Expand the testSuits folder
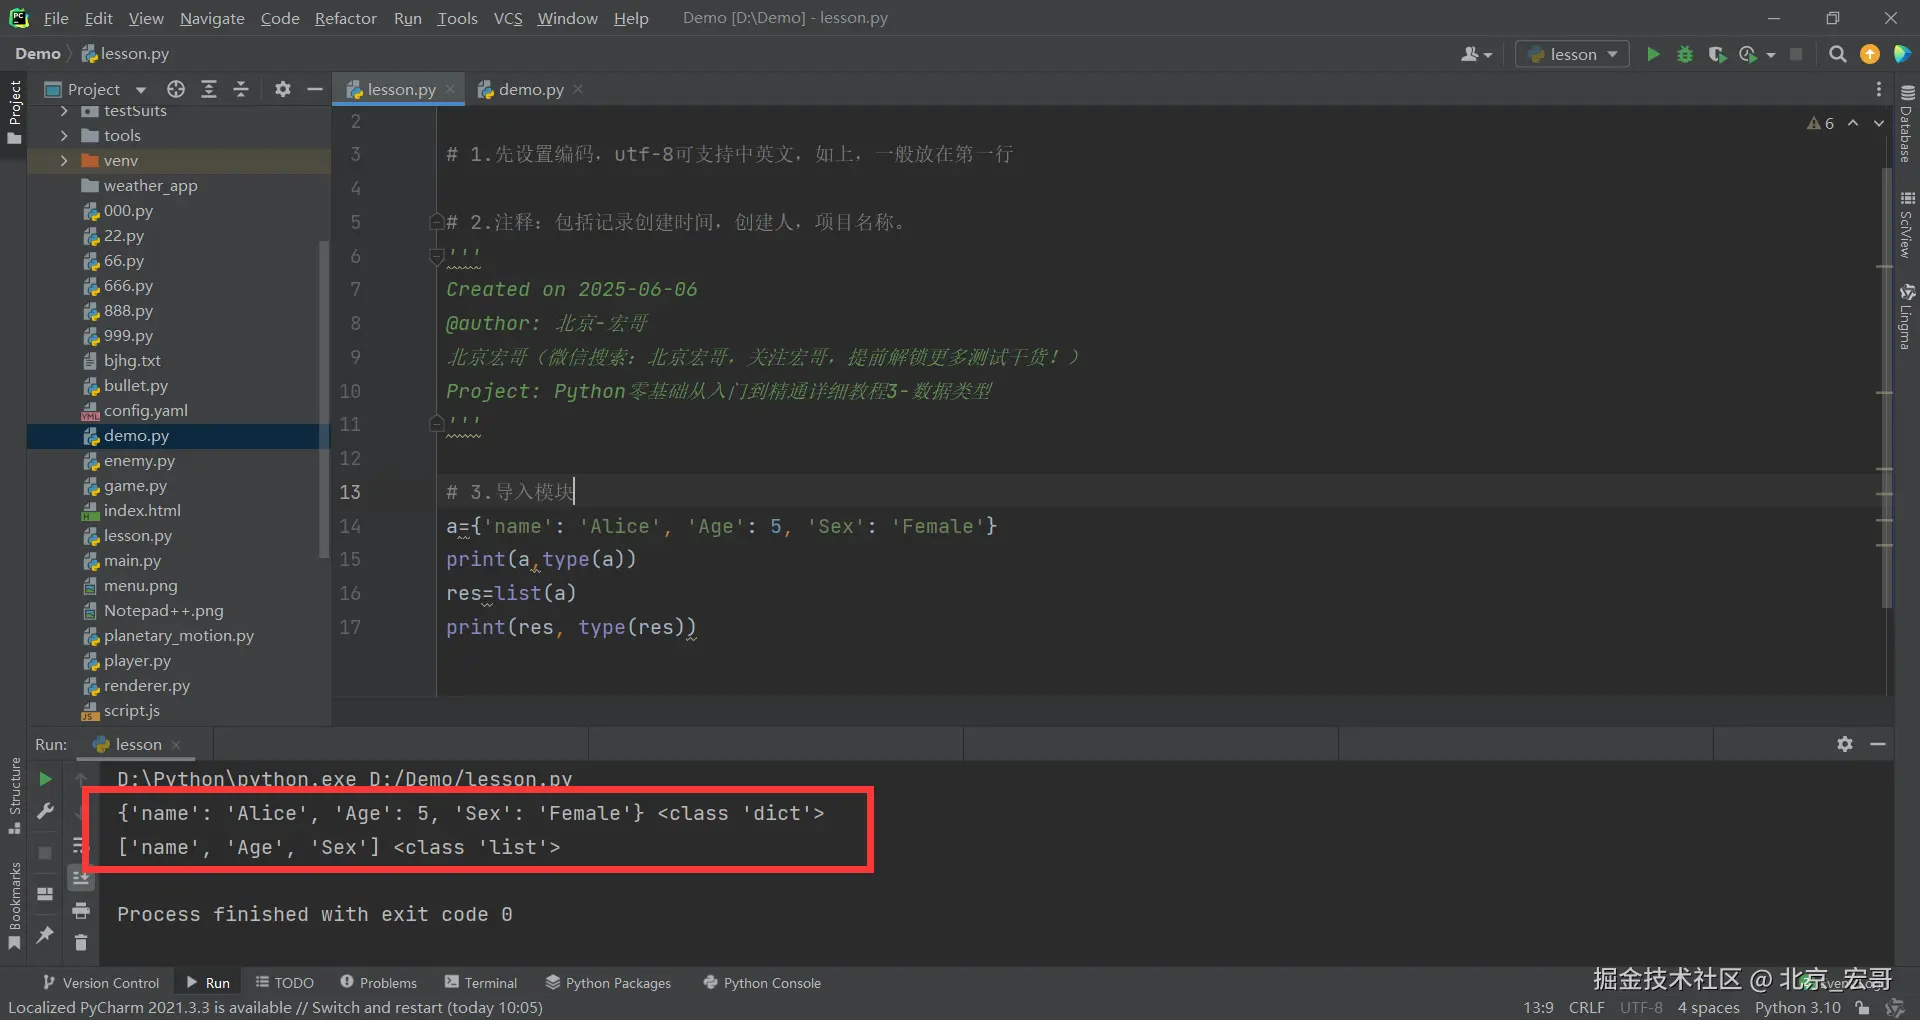The image size is (1920, 1020). coord(64,111)
